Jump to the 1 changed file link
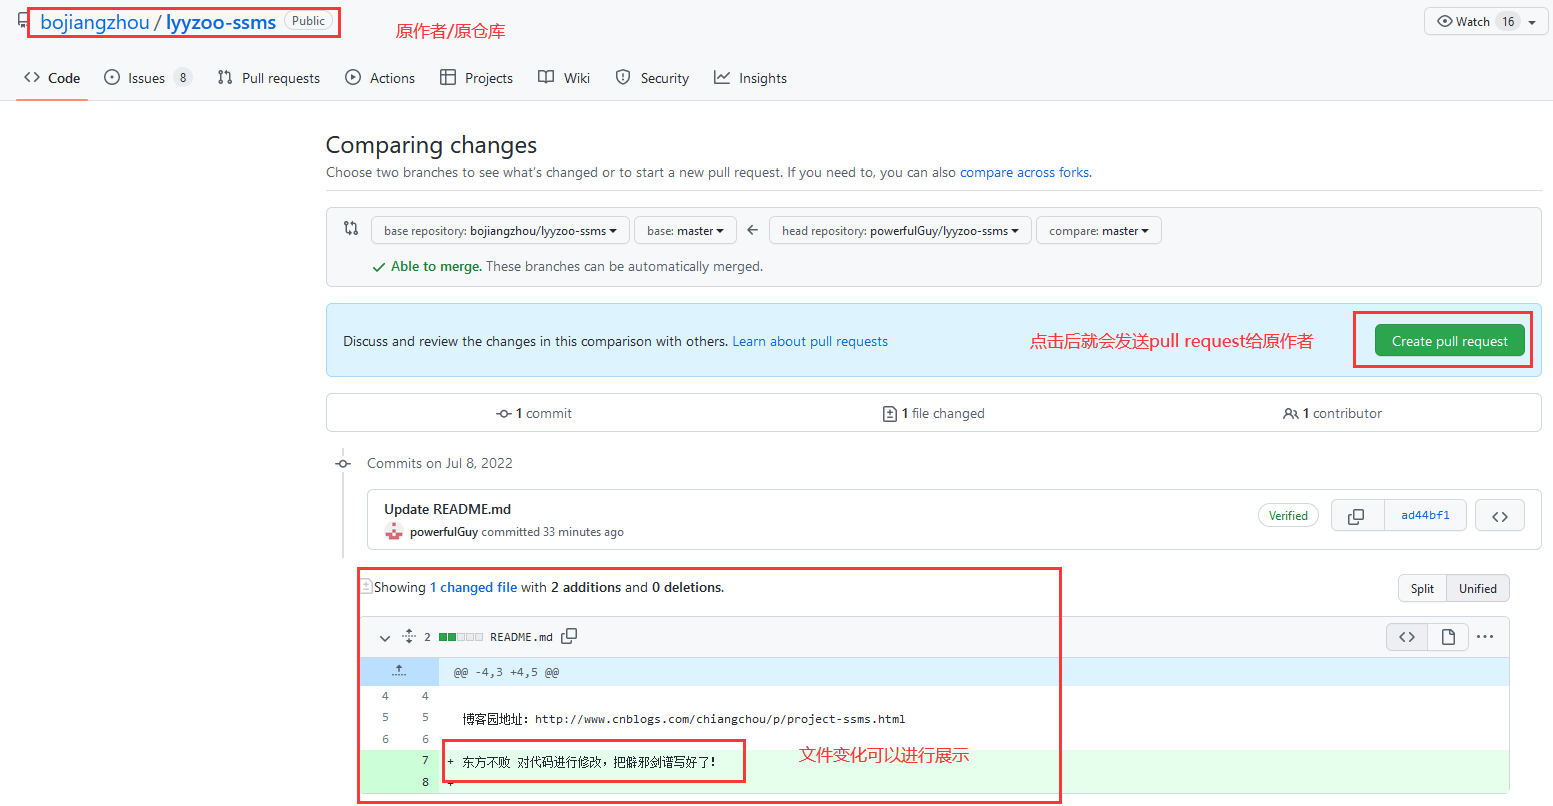The image size is (1553, 806). (473, 588)
